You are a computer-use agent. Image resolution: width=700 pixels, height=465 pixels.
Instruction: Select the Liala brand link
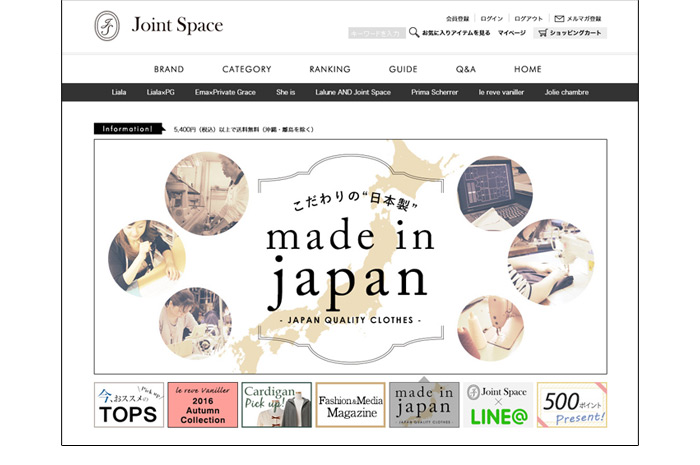[x=119, y=92]
